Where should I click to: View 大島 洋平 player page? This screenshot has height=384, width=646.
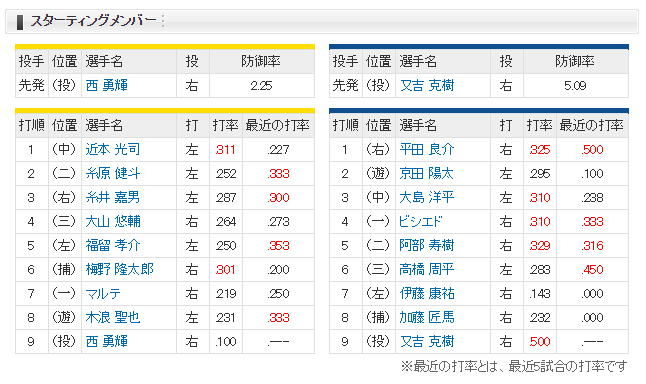coord(427,197)
